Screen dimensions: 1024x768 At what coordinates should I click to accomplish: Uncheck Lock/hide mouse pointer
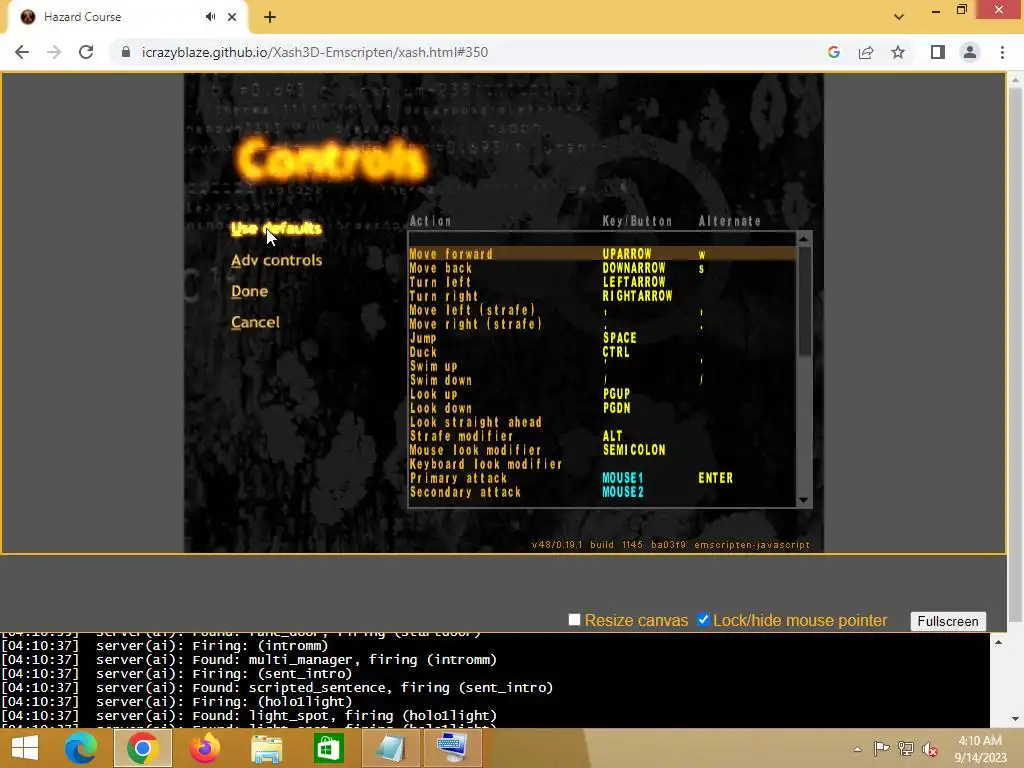click(703, 620)
